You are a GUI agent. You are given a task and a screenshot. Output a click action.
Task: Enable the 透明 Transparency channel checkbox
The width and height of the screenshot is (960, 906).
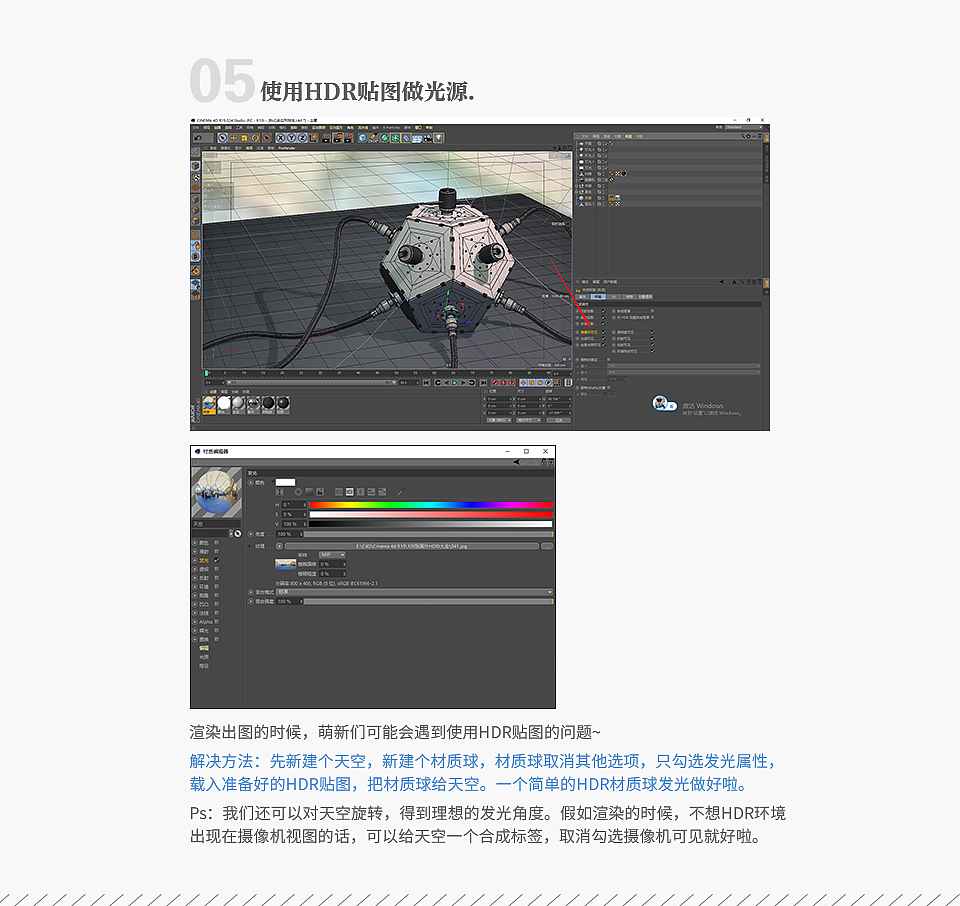pos(217,569)
